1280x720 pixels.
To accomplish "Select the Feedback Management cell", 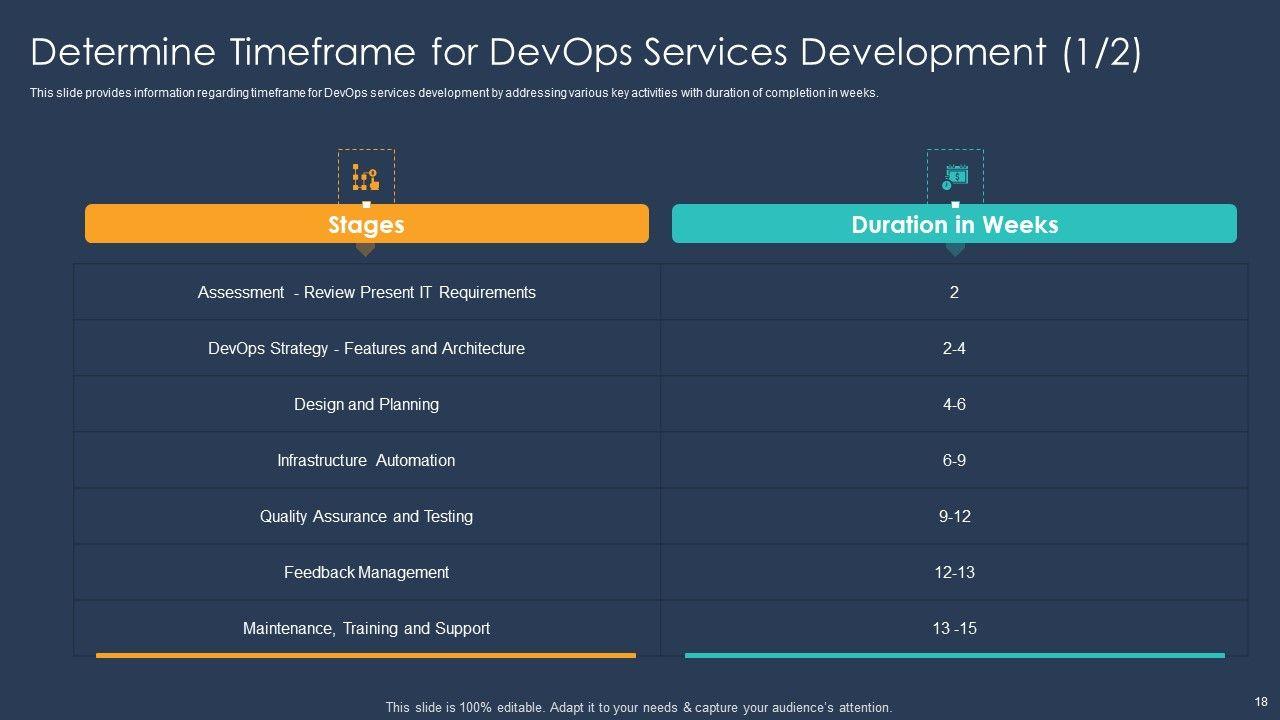I will [366, 572].
